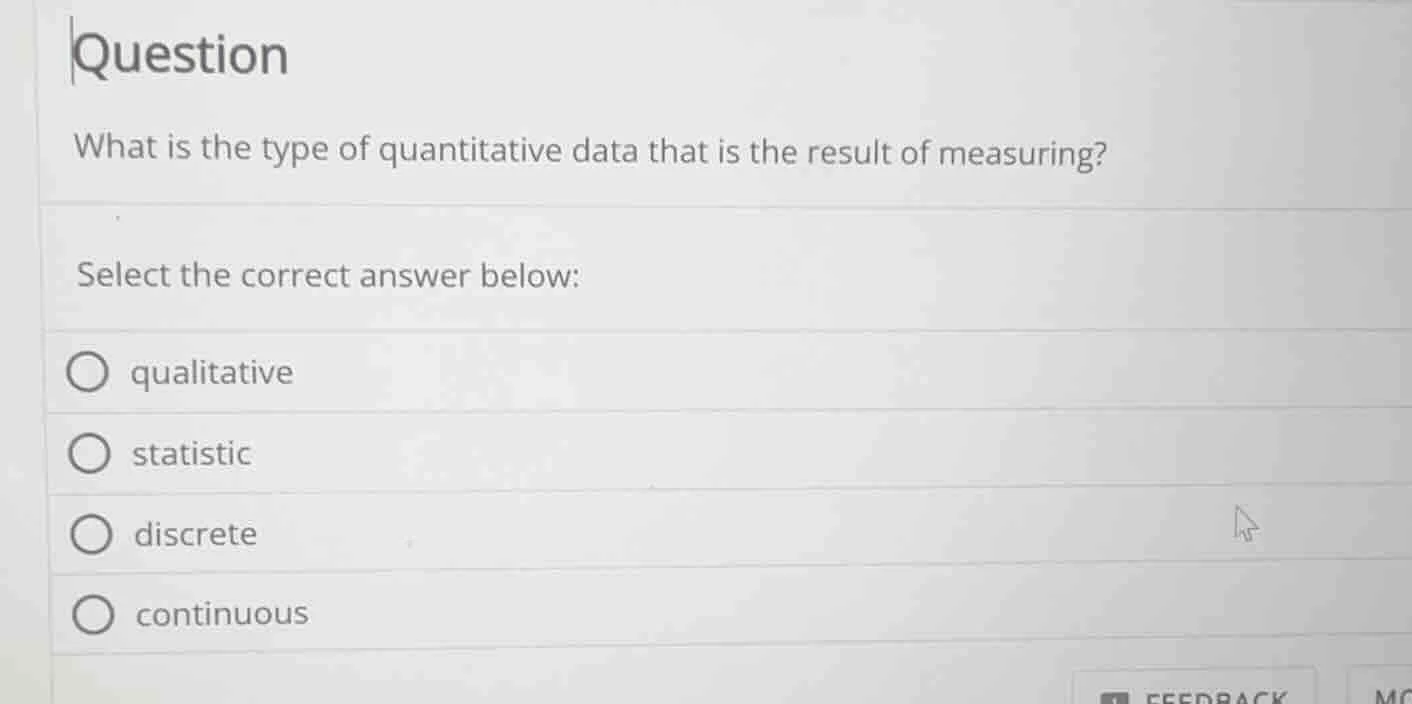Select the qualitative radio button
1412x704 pixels.
[x=88, y=371]
